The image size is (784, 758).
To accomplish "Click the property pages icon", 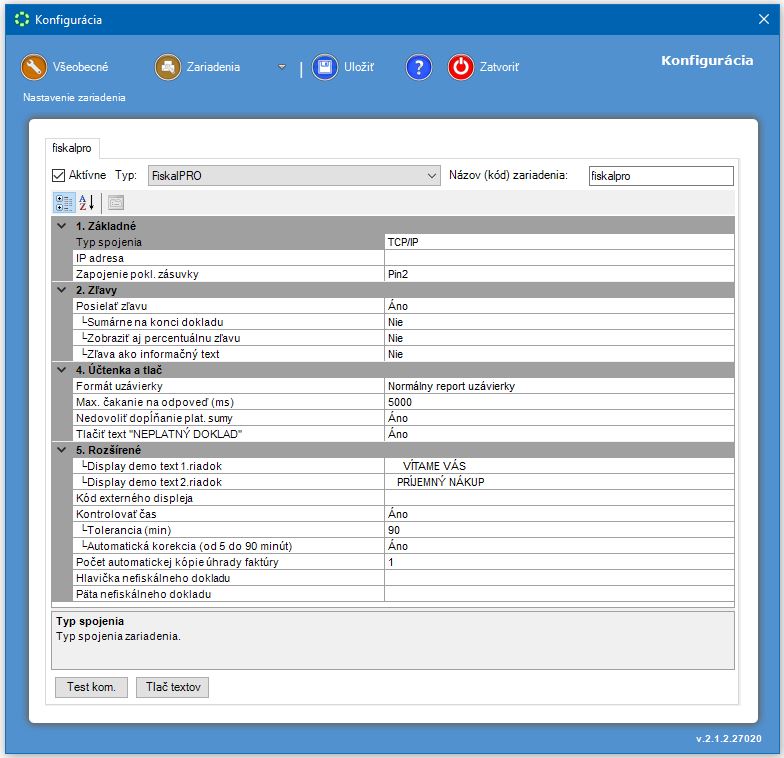I will pos(116,202).
